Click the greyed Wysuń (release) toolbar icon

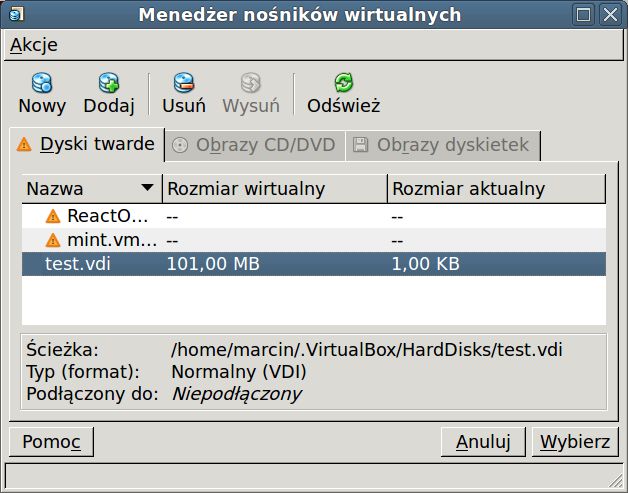point(251,83)
